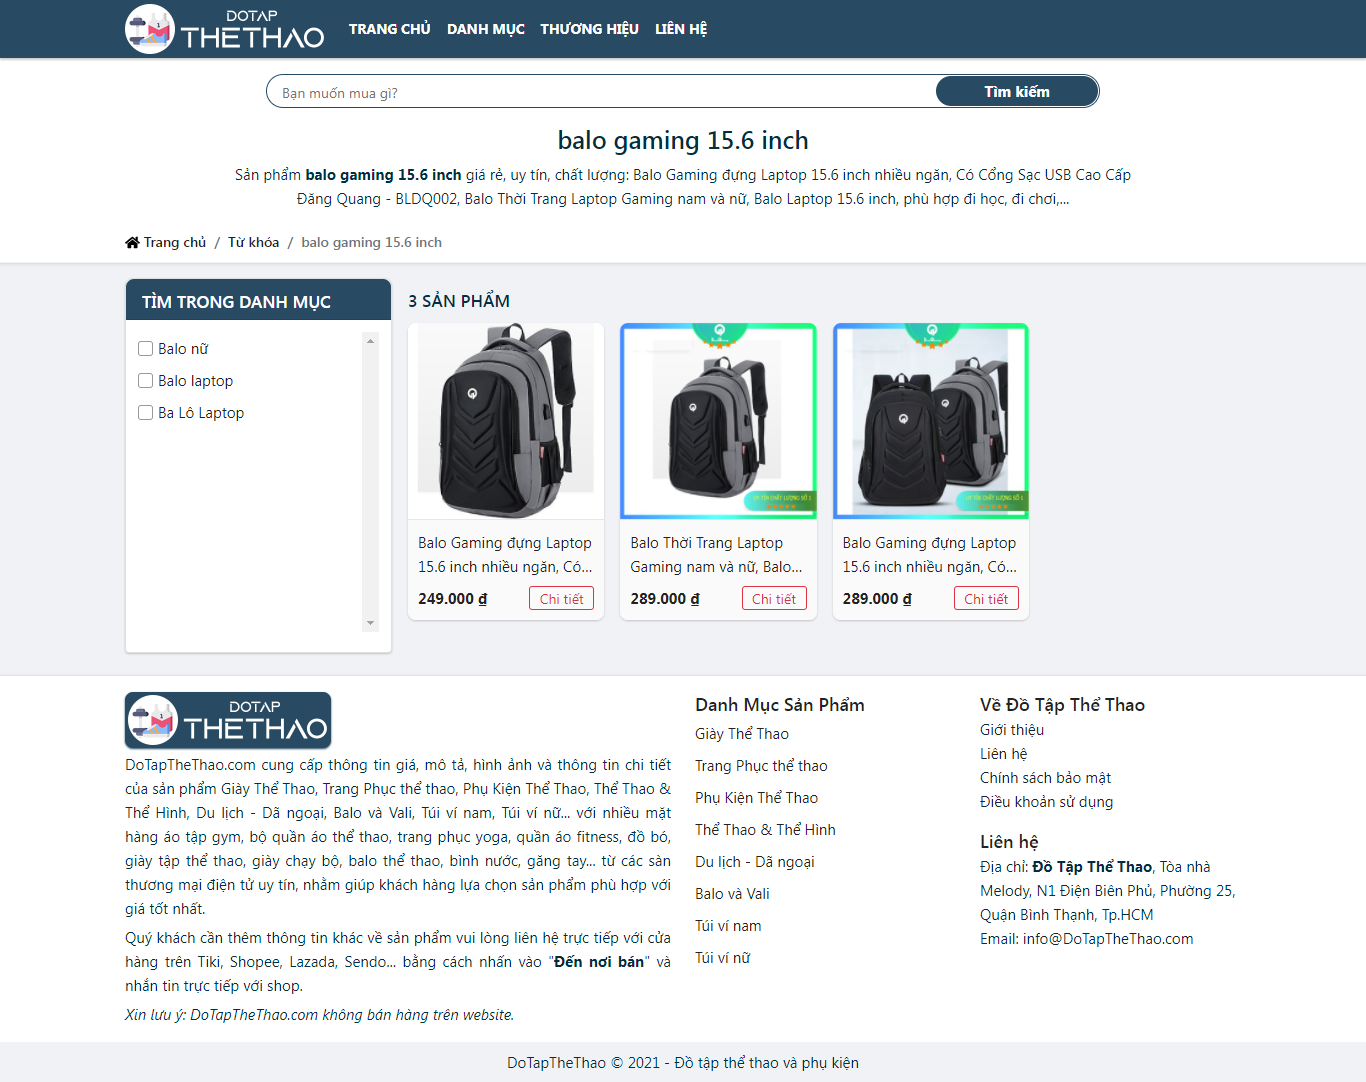
Task: Check the Balo nữ checkbox
Action: tap(146, 349)
